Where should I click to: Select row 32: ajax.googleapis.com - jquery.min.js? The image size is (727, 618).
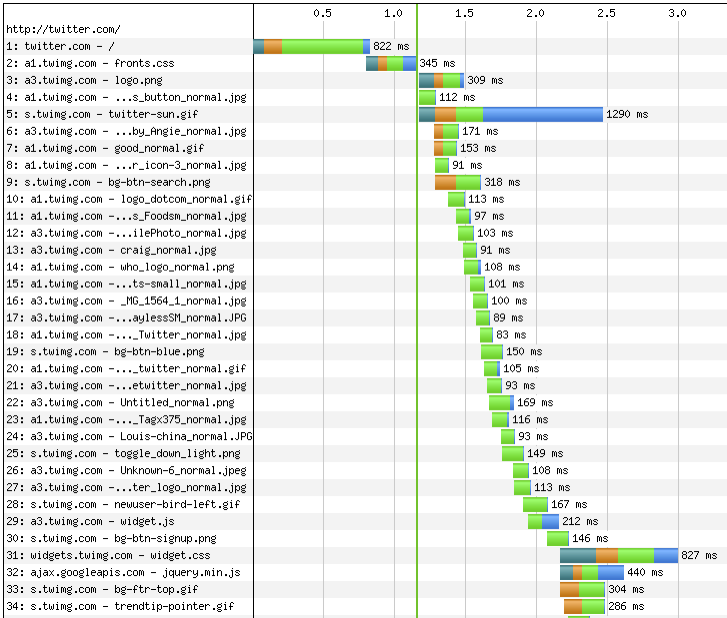click(x=123, y=573)
